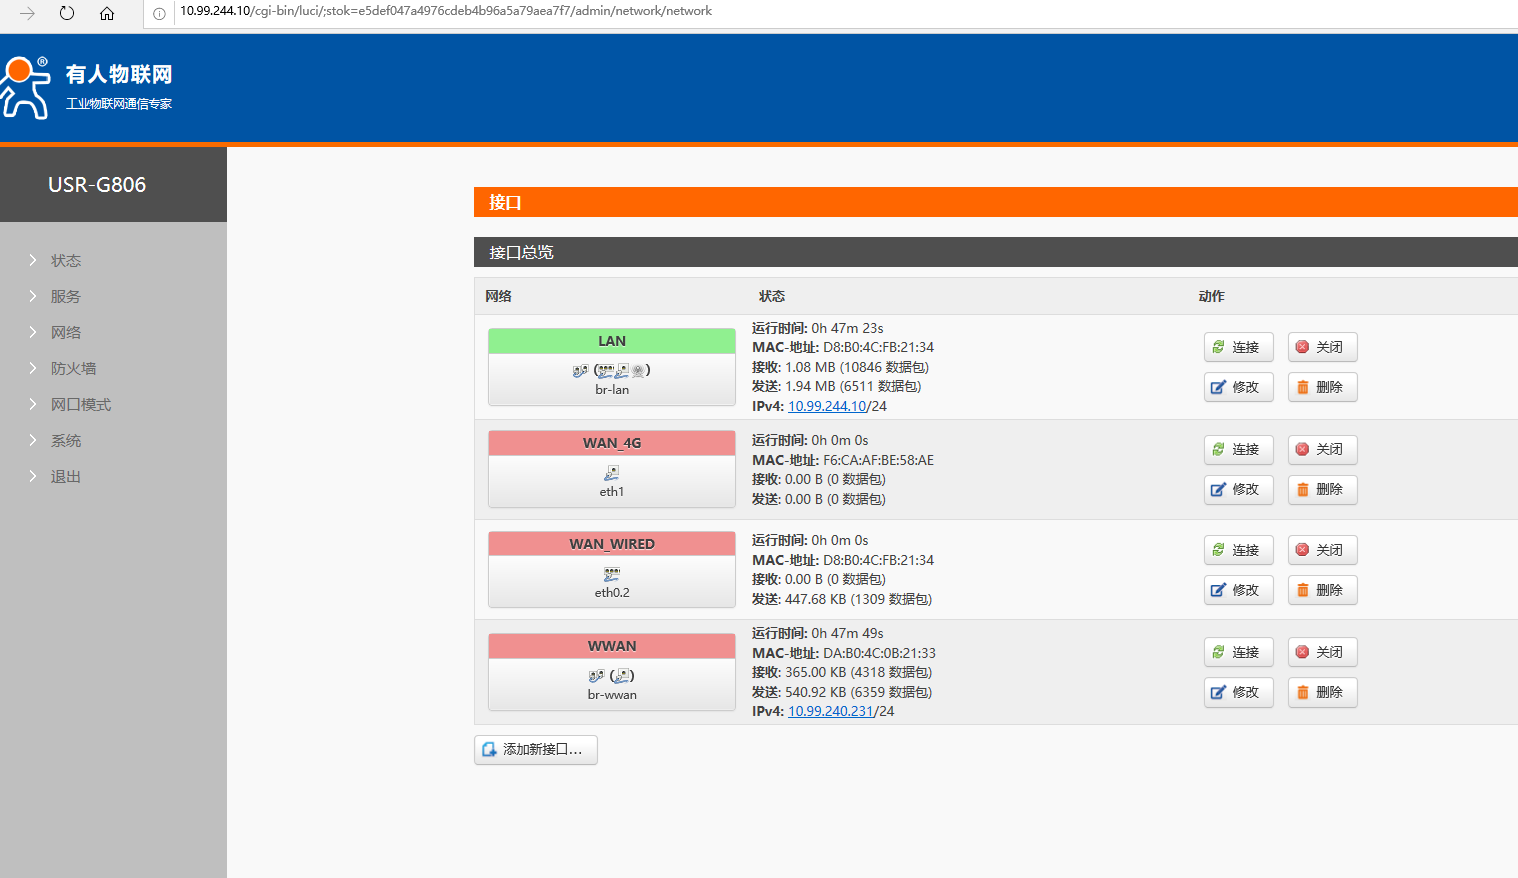1518x878 pixels.
Task: Click the br-lan bridge icon under LAN
Action: [x=580, y=370]
